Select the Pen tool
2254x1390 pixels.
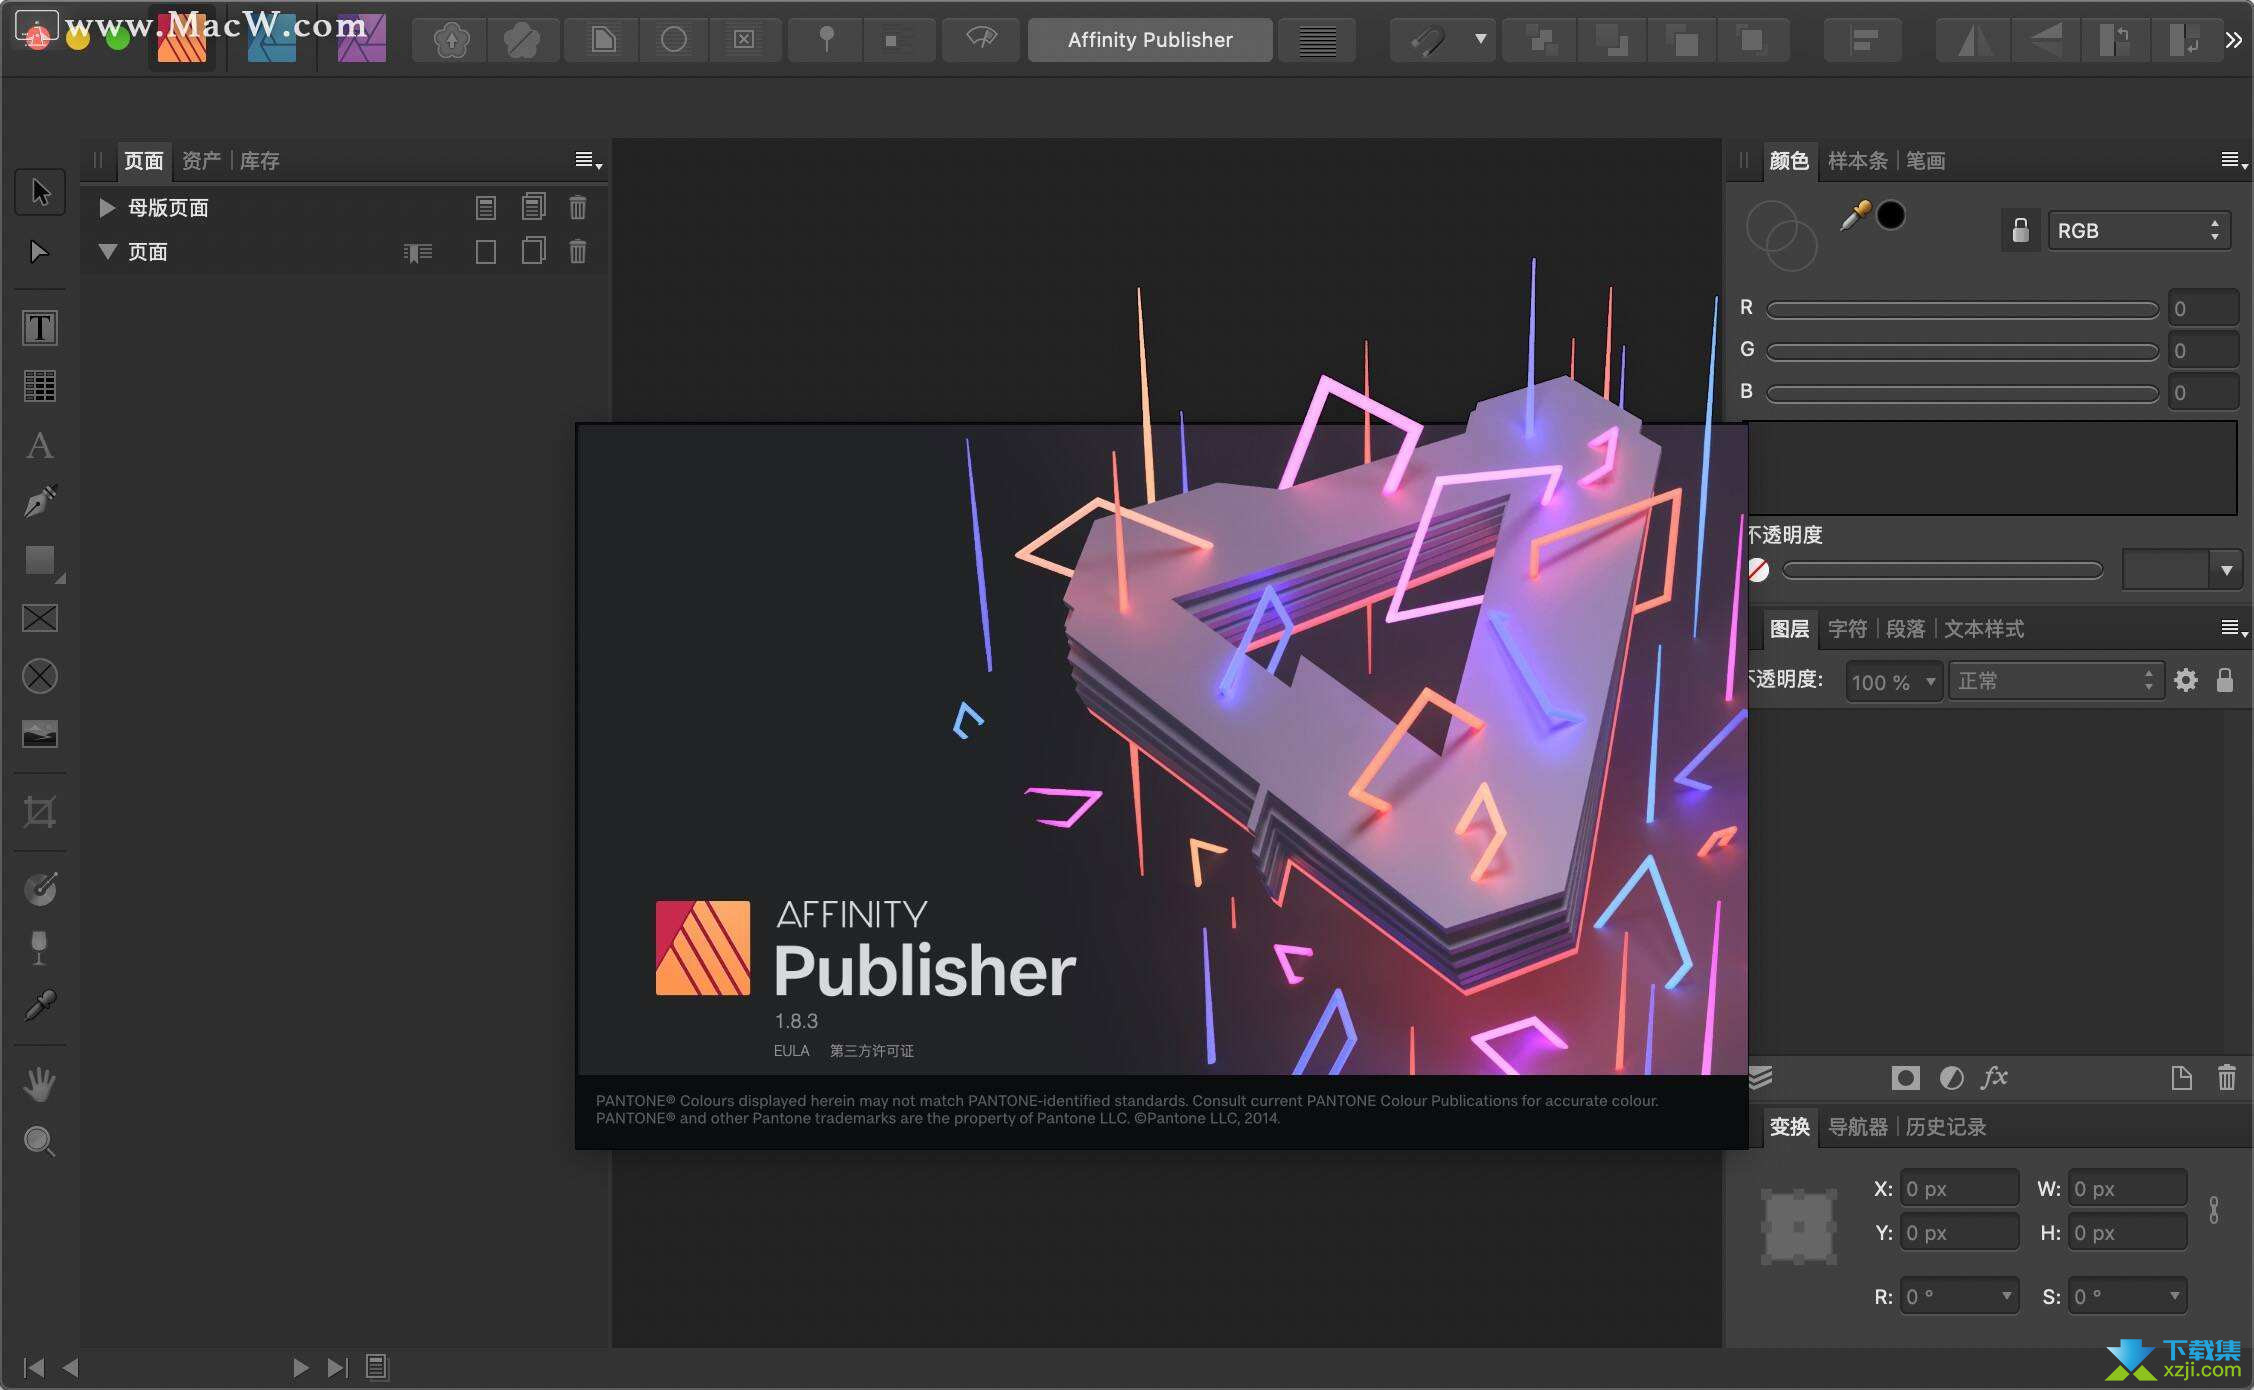tap(40, 501)
